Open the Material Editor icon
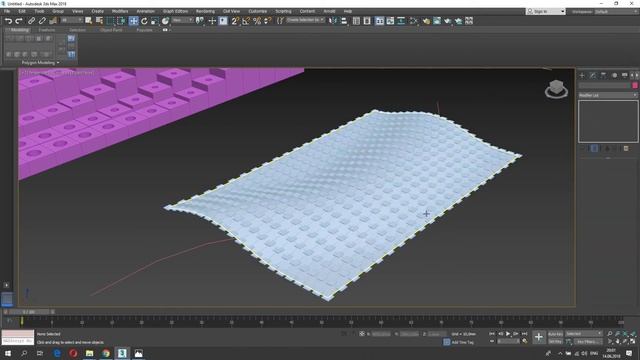Viewport: 640px width, 360px height. pyautogui.click(x=413, y=21)
